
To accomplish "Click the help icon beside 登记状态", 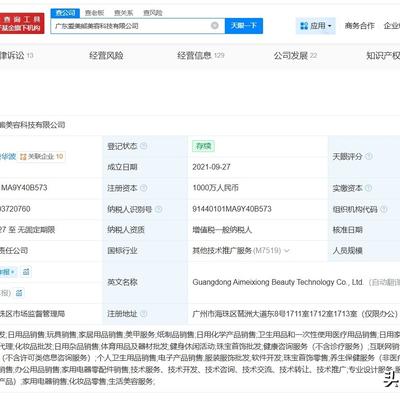I will (144, 146).
